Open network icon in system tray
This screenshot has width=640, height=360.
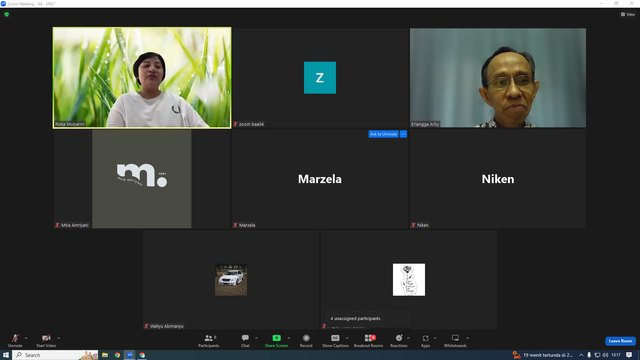pos(597,355)
